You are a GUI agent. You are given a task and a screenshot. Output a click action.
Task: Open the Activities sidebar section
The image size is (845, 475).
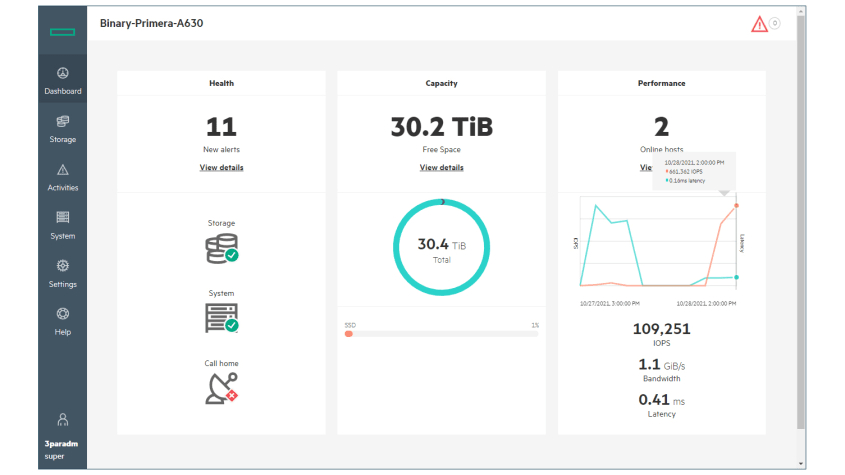(x=63, y=177)
